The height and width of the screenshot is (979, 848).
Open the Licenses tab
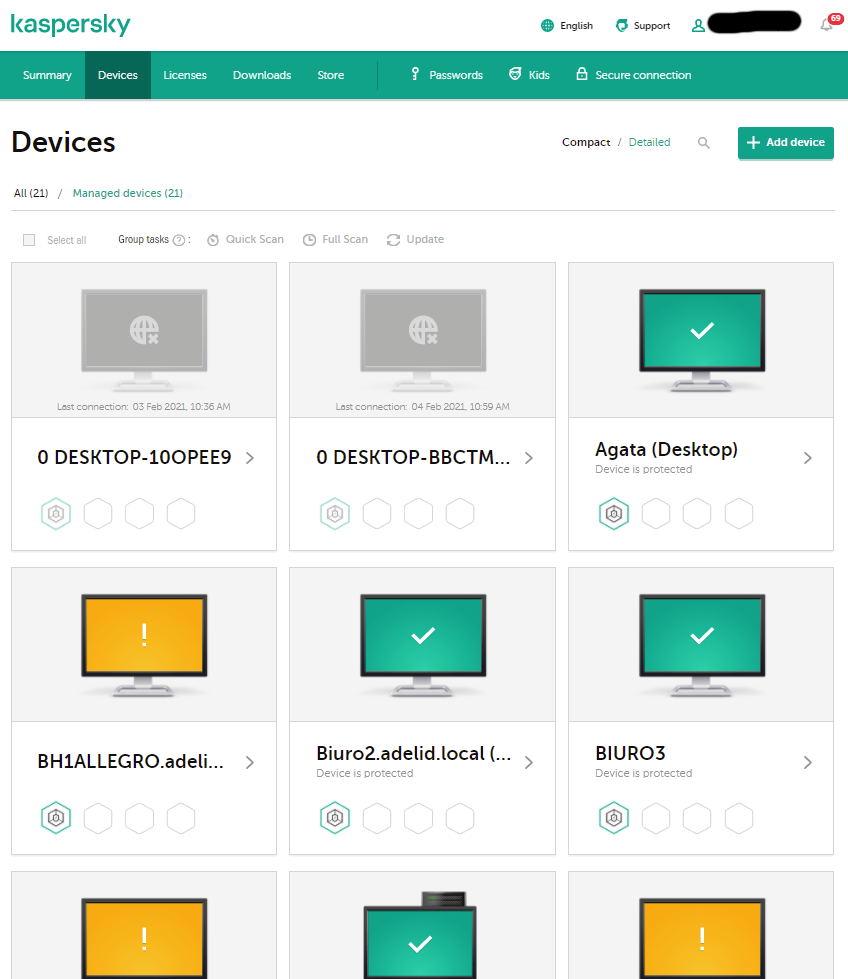point(185,75)
